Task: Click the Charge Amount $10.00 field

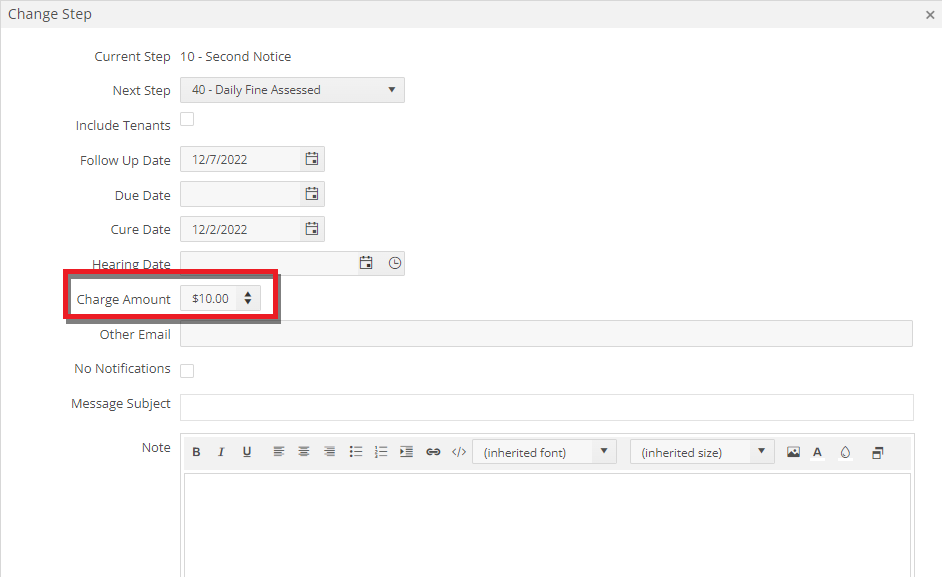Action: [x=210, y=299]
